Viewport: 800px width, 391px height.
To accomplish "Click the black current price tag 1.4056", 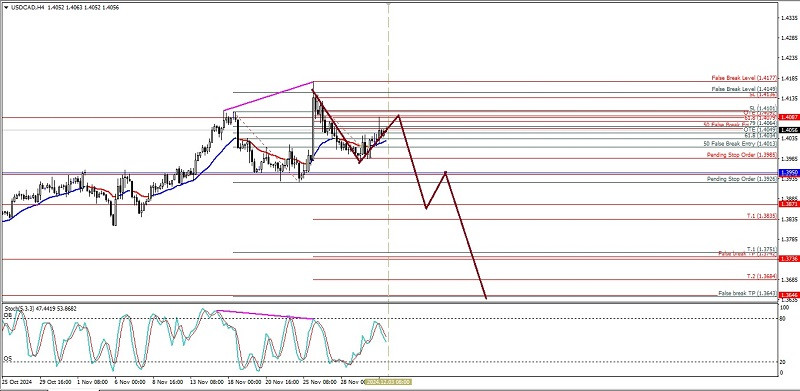I will pyautogui.click(x=789, y=130).
